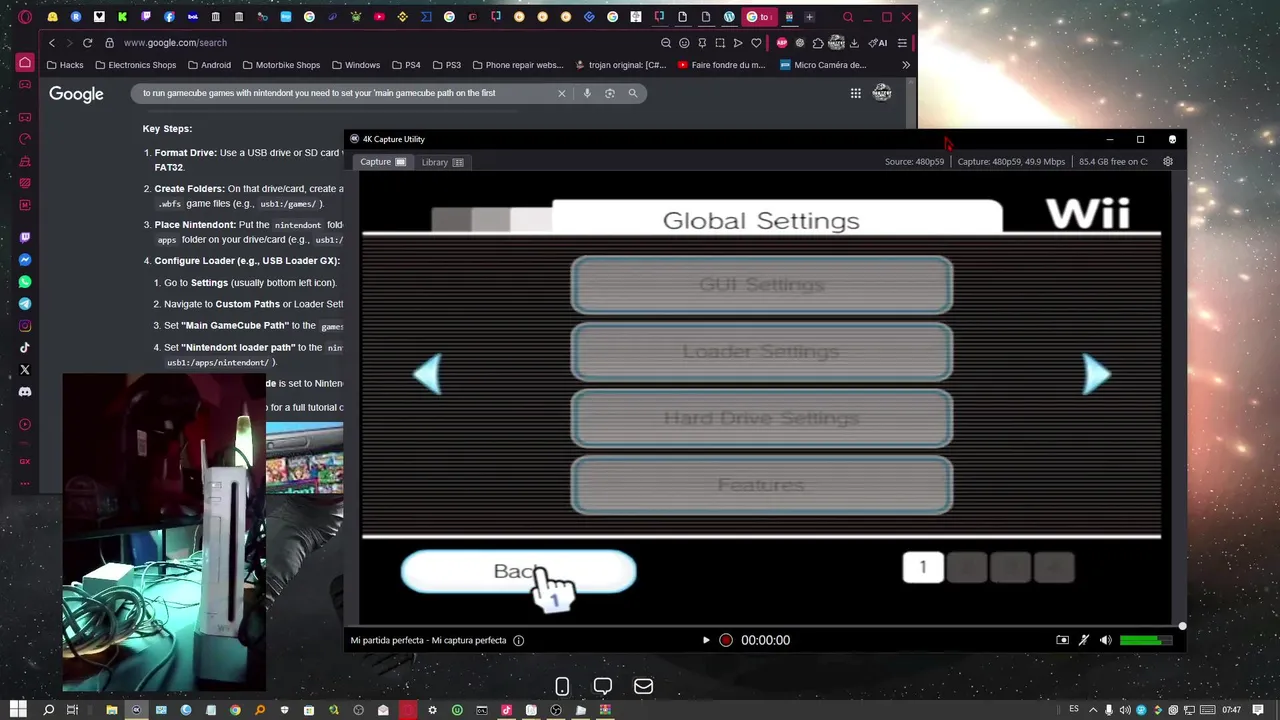Start Google voice search with microphone
This screenshot has height=720, width=1280.
[587, 93]
